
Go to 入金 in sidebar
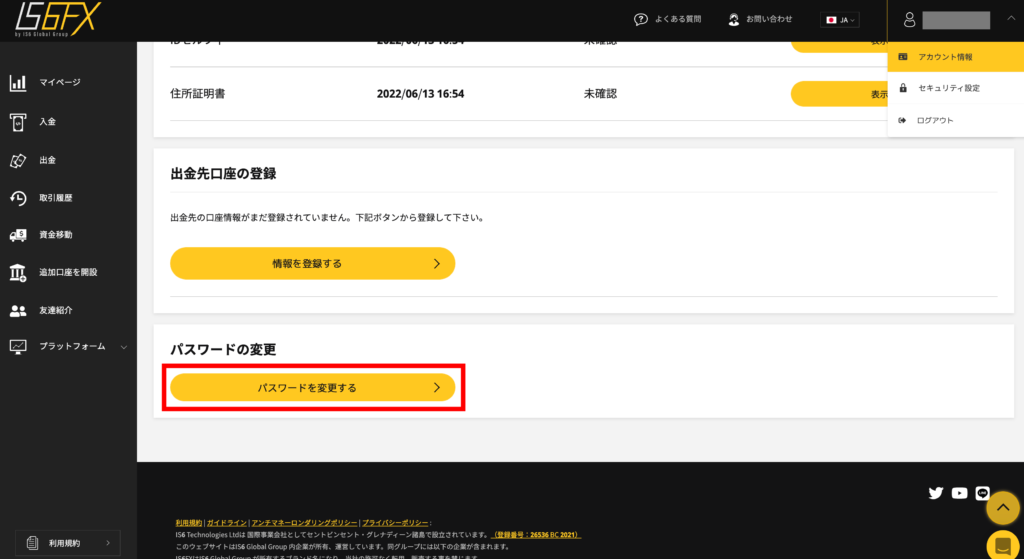pyautogui.click(x=48, y=121)
